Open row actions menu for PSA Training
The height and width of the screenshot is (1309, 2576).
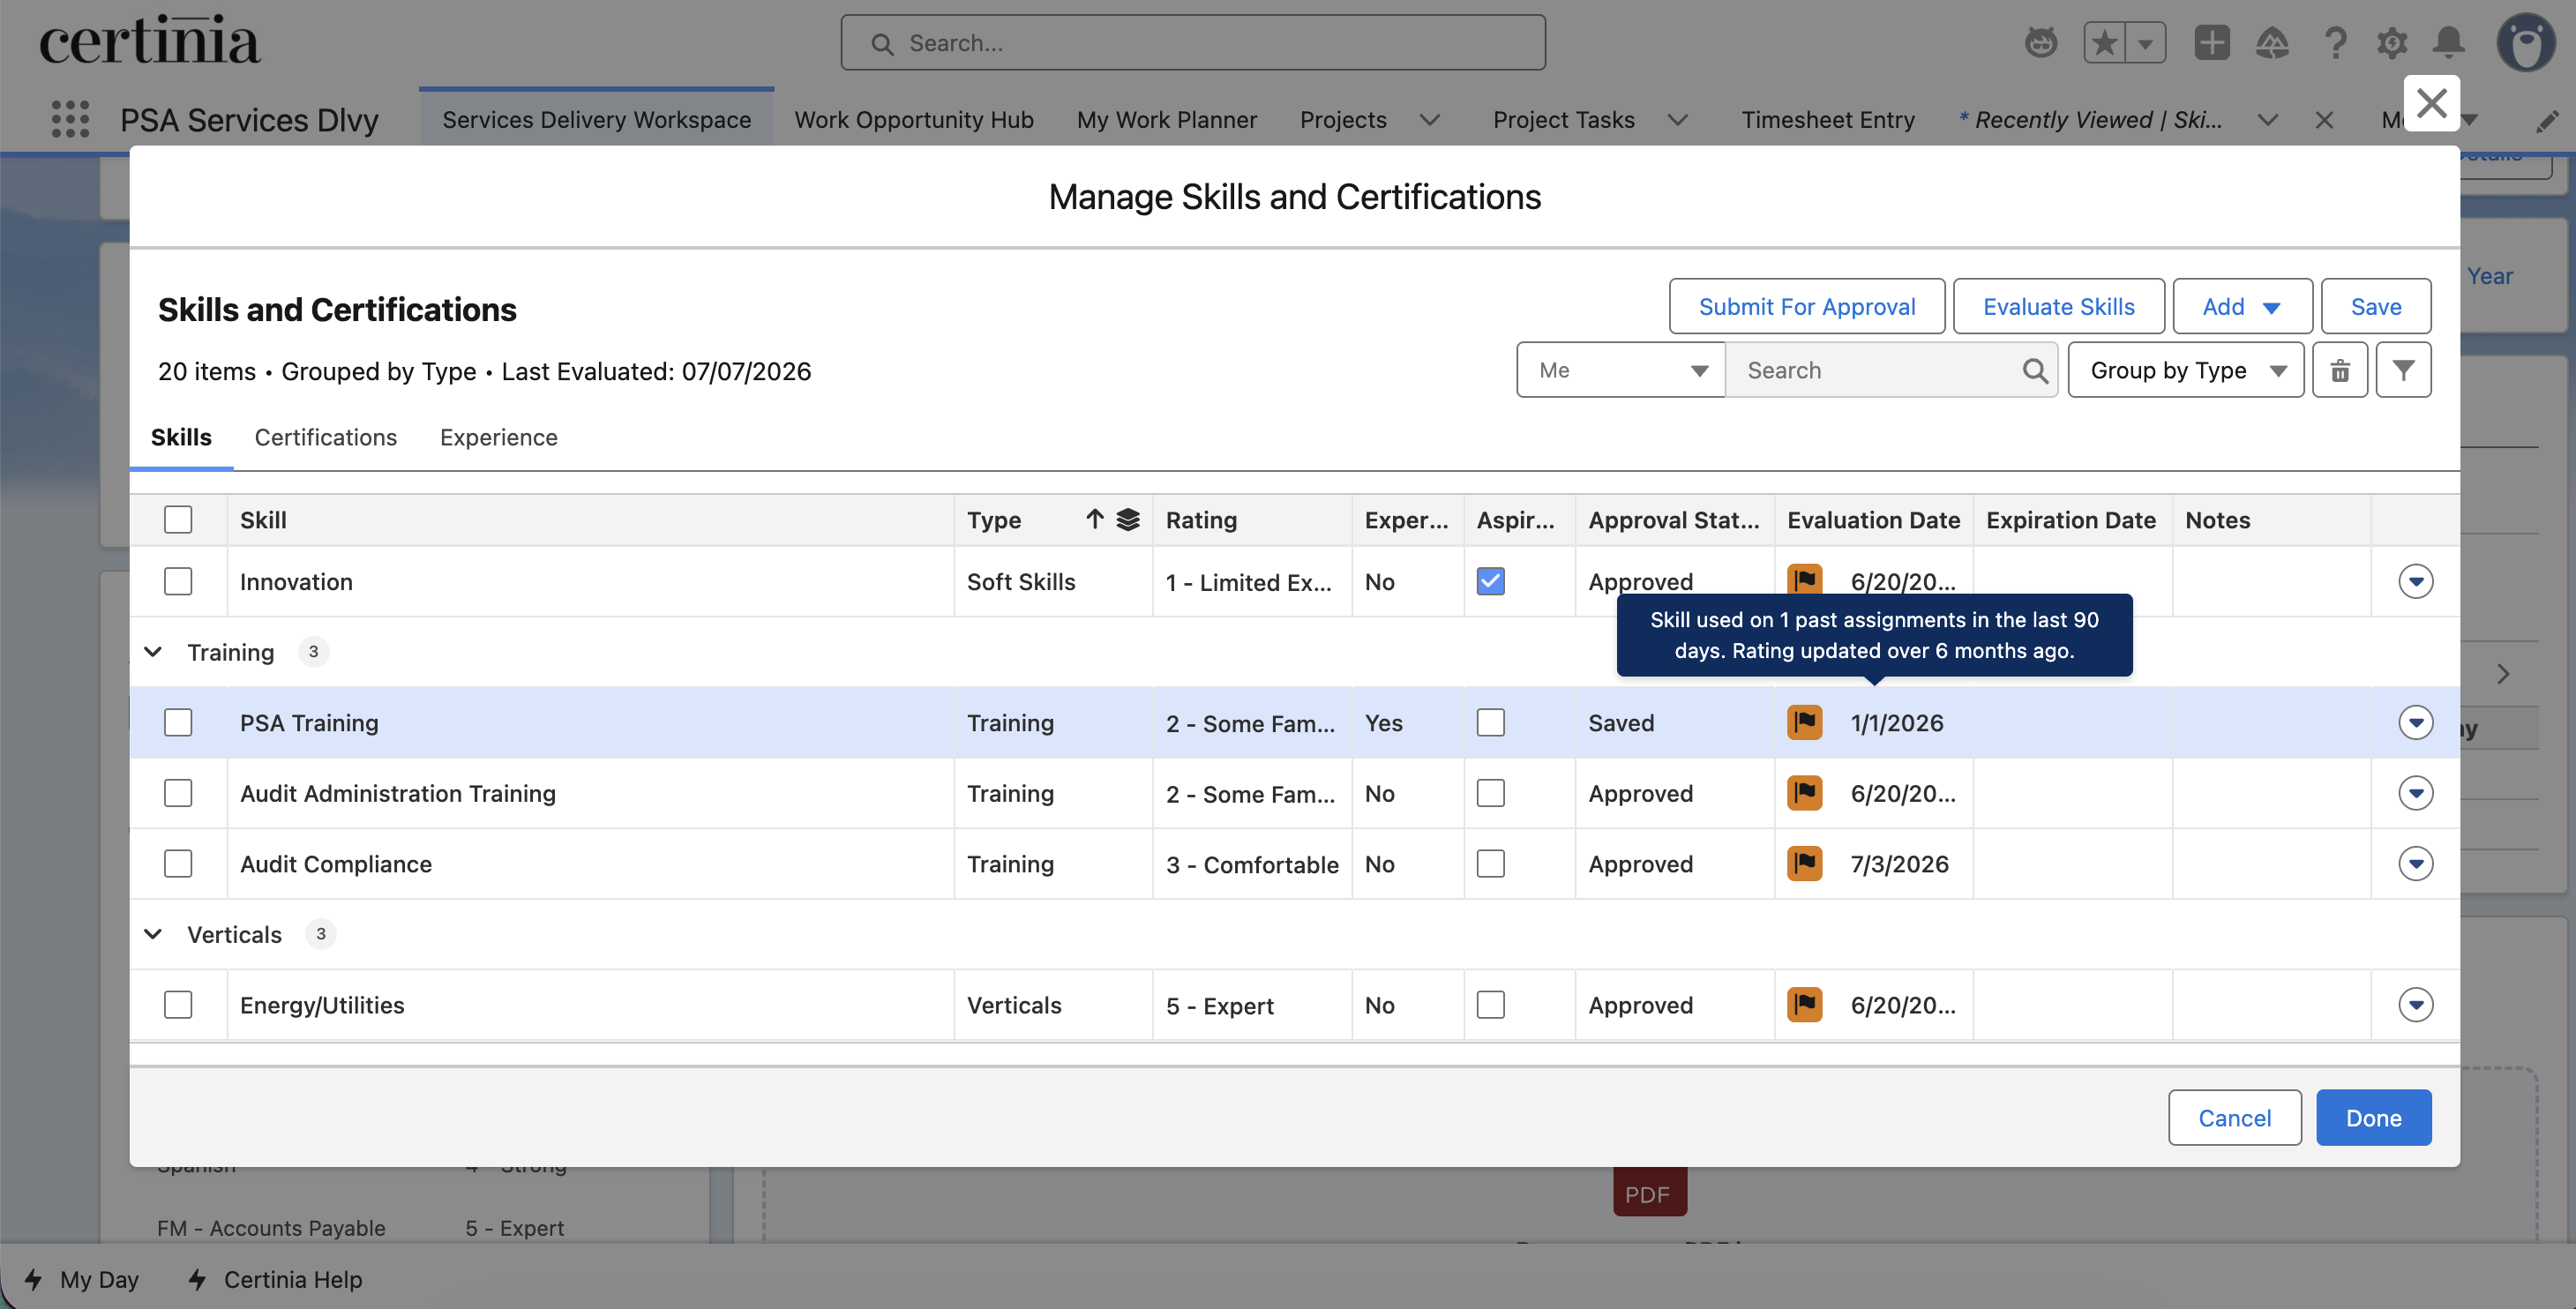(x=2415, y=722)
